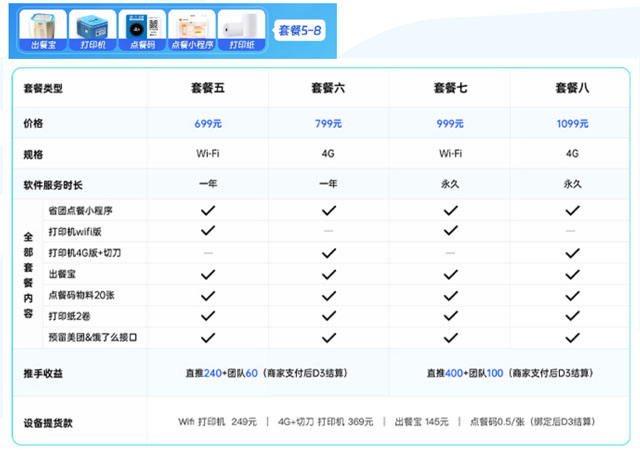Click 套餐六 checkmark for 打印机4G版+切刀
Image resolution: width=640 pixels, height=450 pixels.
pos(329,253)
